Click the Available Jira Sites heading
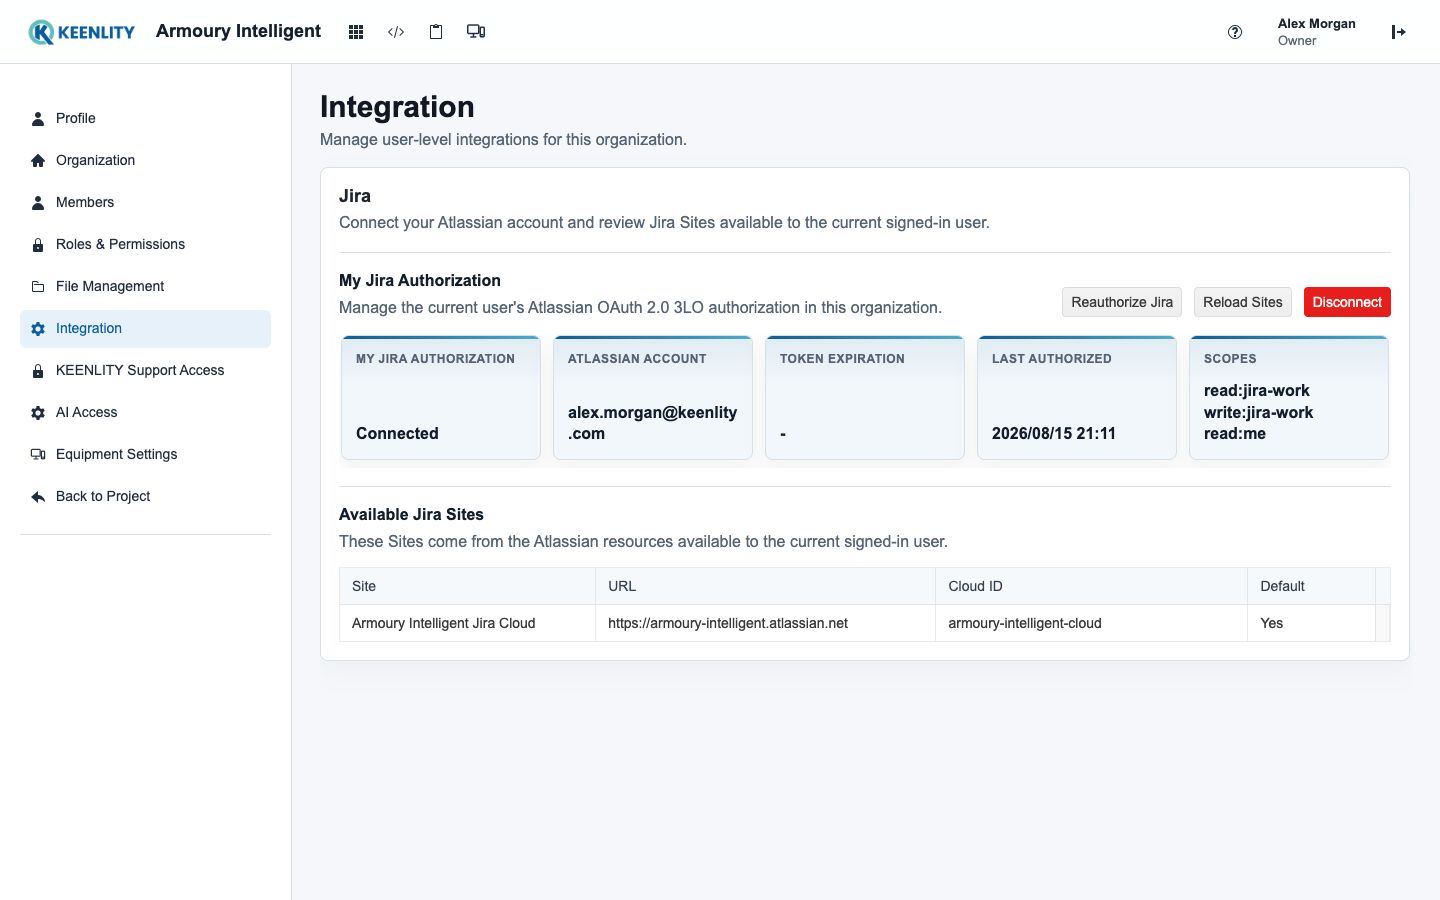Viewport: 1440px width, 900px height. click(x=411, y=514)
